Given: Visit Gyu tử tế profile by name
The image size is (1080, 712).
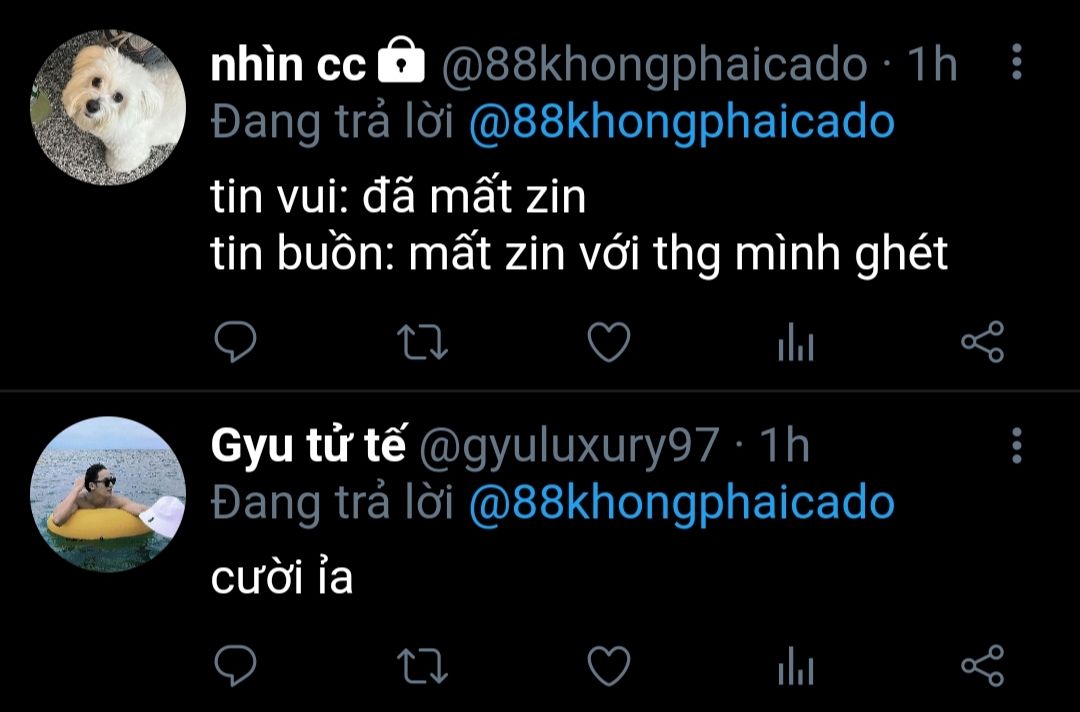Looking at the screenshot, I should coord(309,445).
